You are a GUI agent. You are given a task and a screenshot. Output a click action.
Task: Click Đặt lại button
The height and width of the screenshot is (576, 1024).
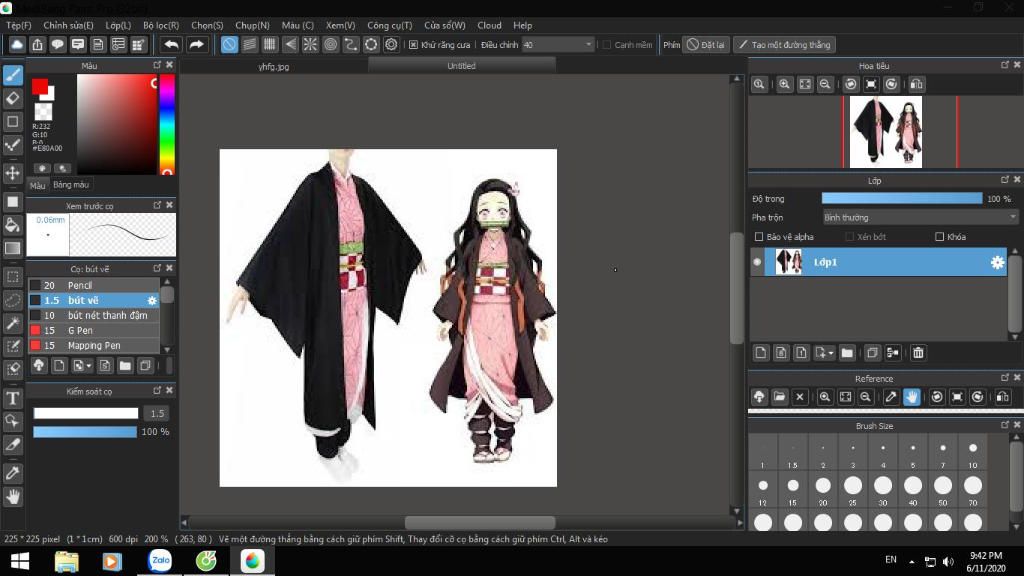pos(705,44)
